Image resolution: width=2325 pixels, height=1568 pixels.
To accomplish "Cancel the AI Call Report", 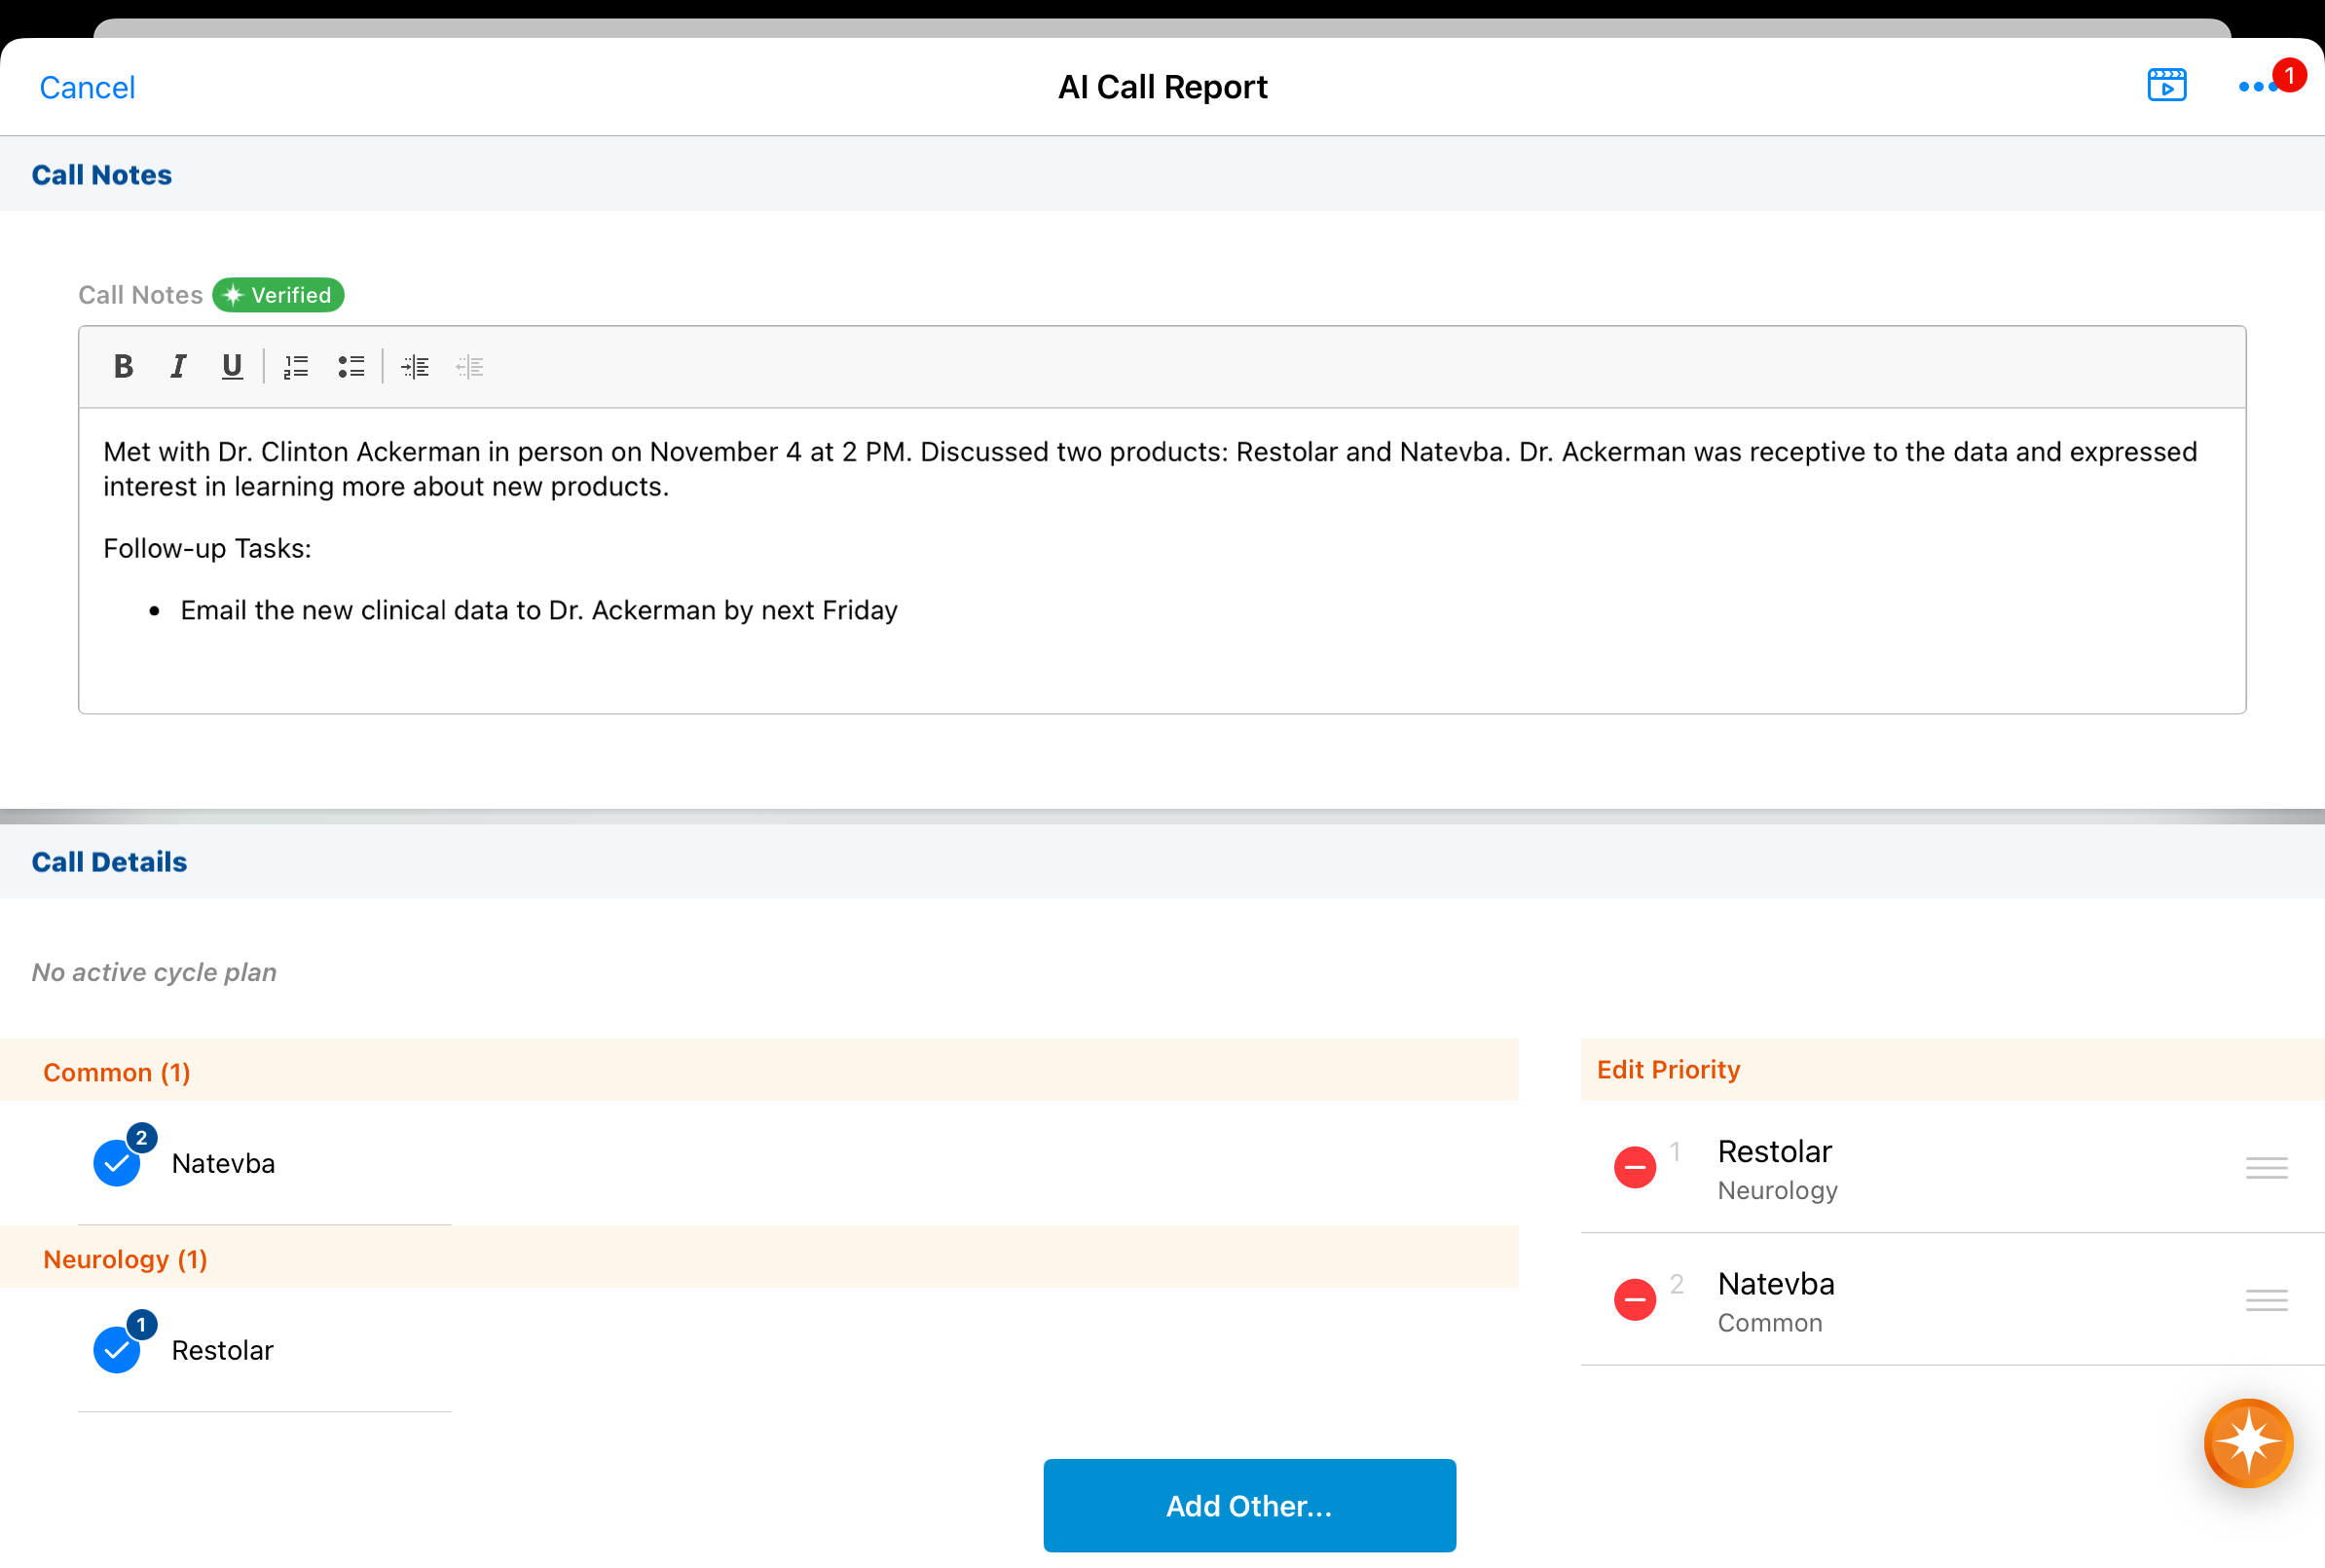I will (87, 88).
